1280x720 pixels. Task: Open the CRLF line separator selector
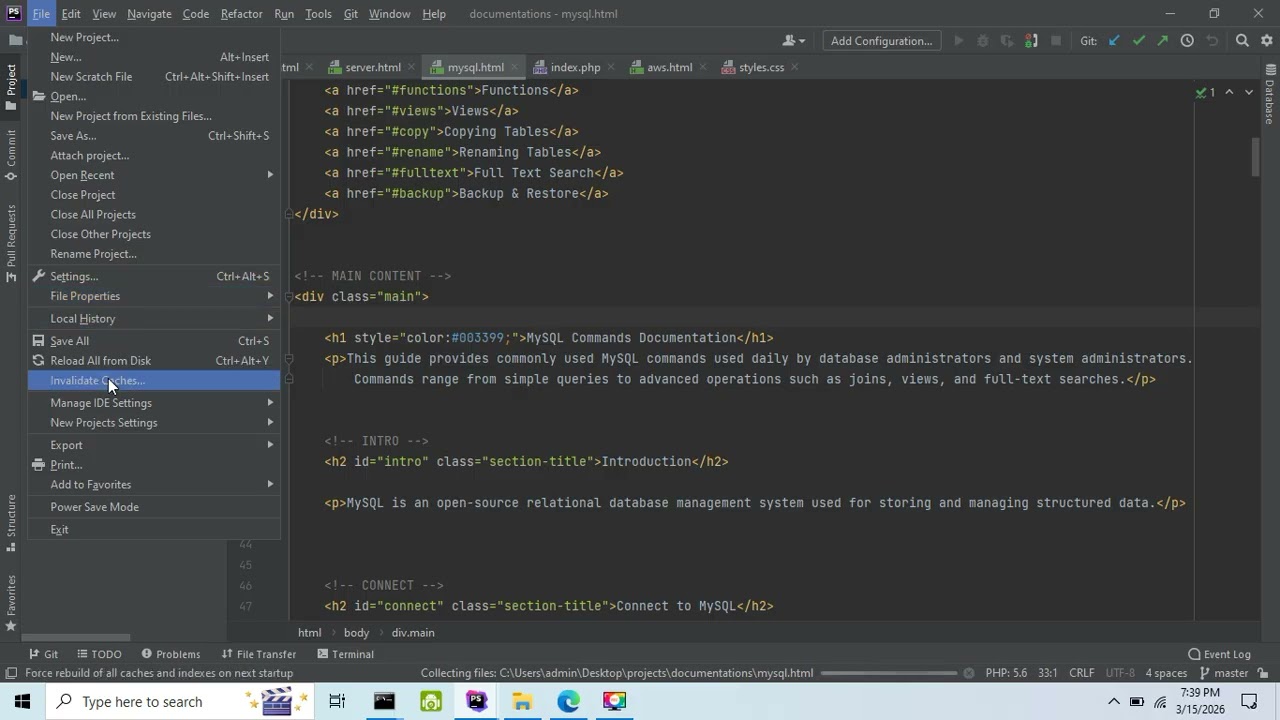(x=1081, y=673)
